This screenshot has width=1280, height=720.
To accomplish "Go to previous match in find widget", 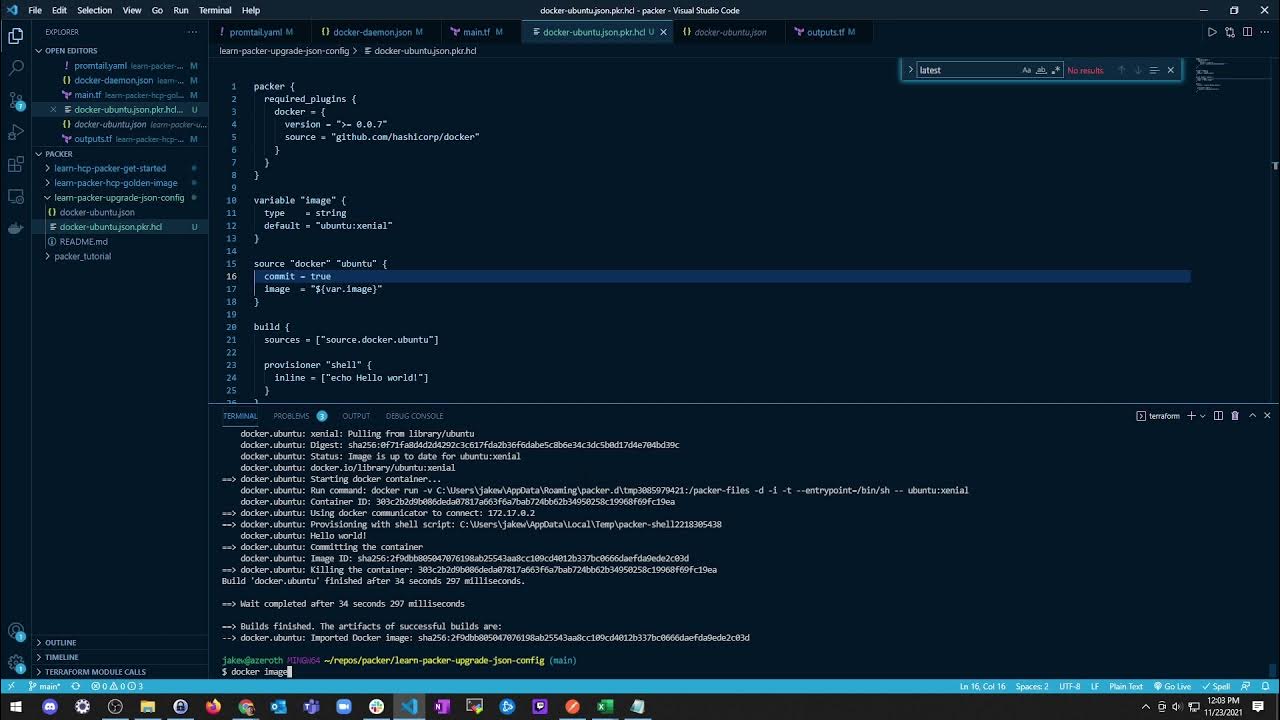I will click(x=1121, y=70).
